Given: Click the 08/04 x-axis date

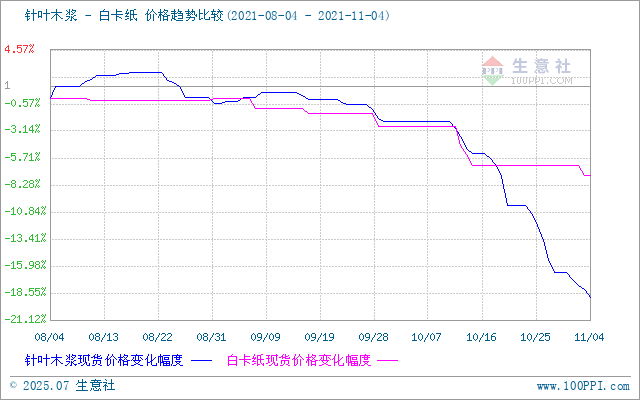Looking at the screenshot, I should point(49,337).
